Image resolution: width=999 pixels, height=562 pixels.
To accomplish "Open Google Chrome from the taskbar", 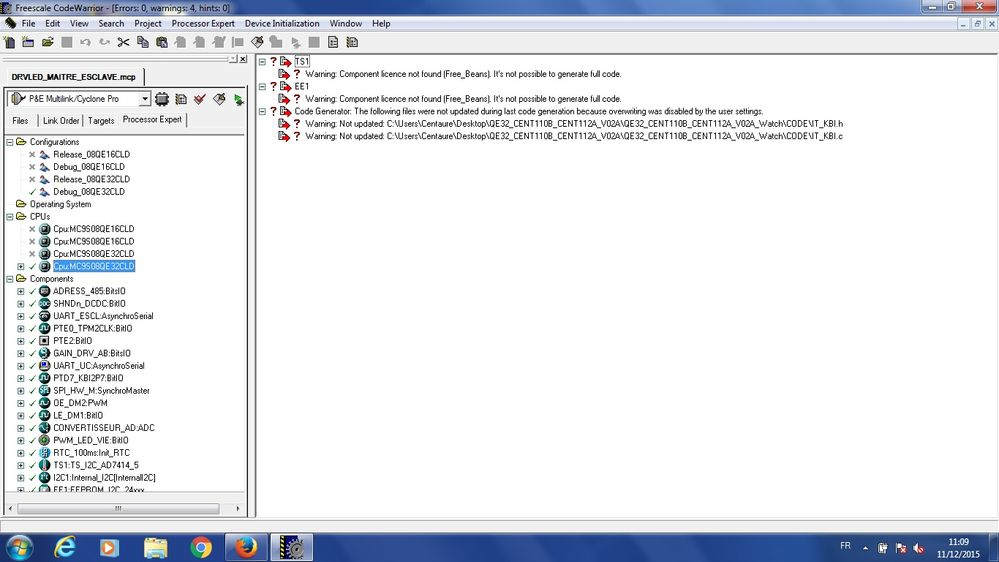I will pos(201,547).
